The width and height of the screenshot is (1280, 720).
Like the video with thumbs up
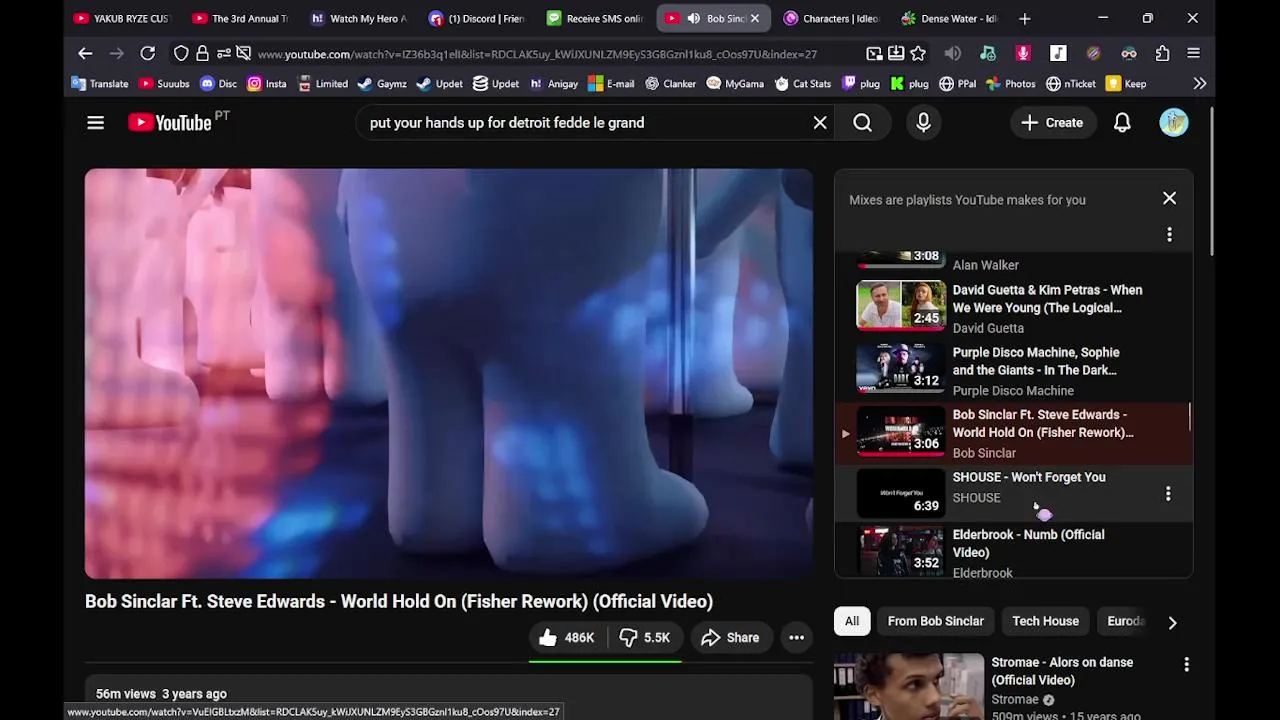(x=566, y=638)
